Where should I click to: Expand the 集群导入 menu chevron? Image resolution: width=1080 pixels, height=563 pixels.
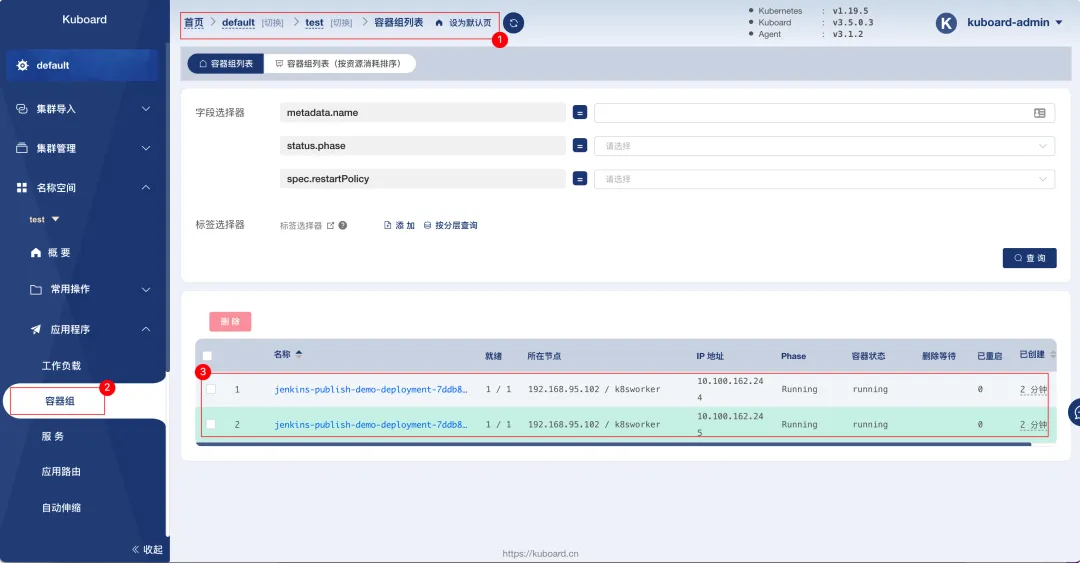click(x=146, y=109)
